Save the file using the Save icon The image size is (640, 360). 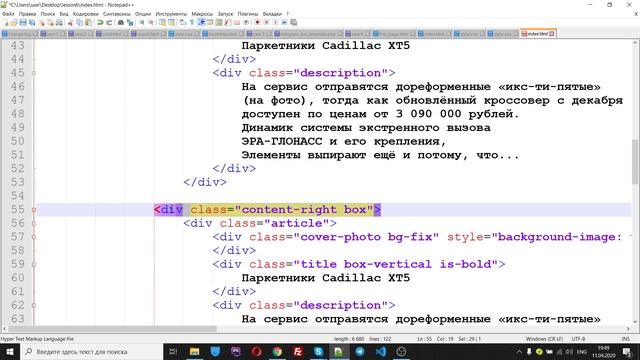pyautogui.click(x=23, y=22)
